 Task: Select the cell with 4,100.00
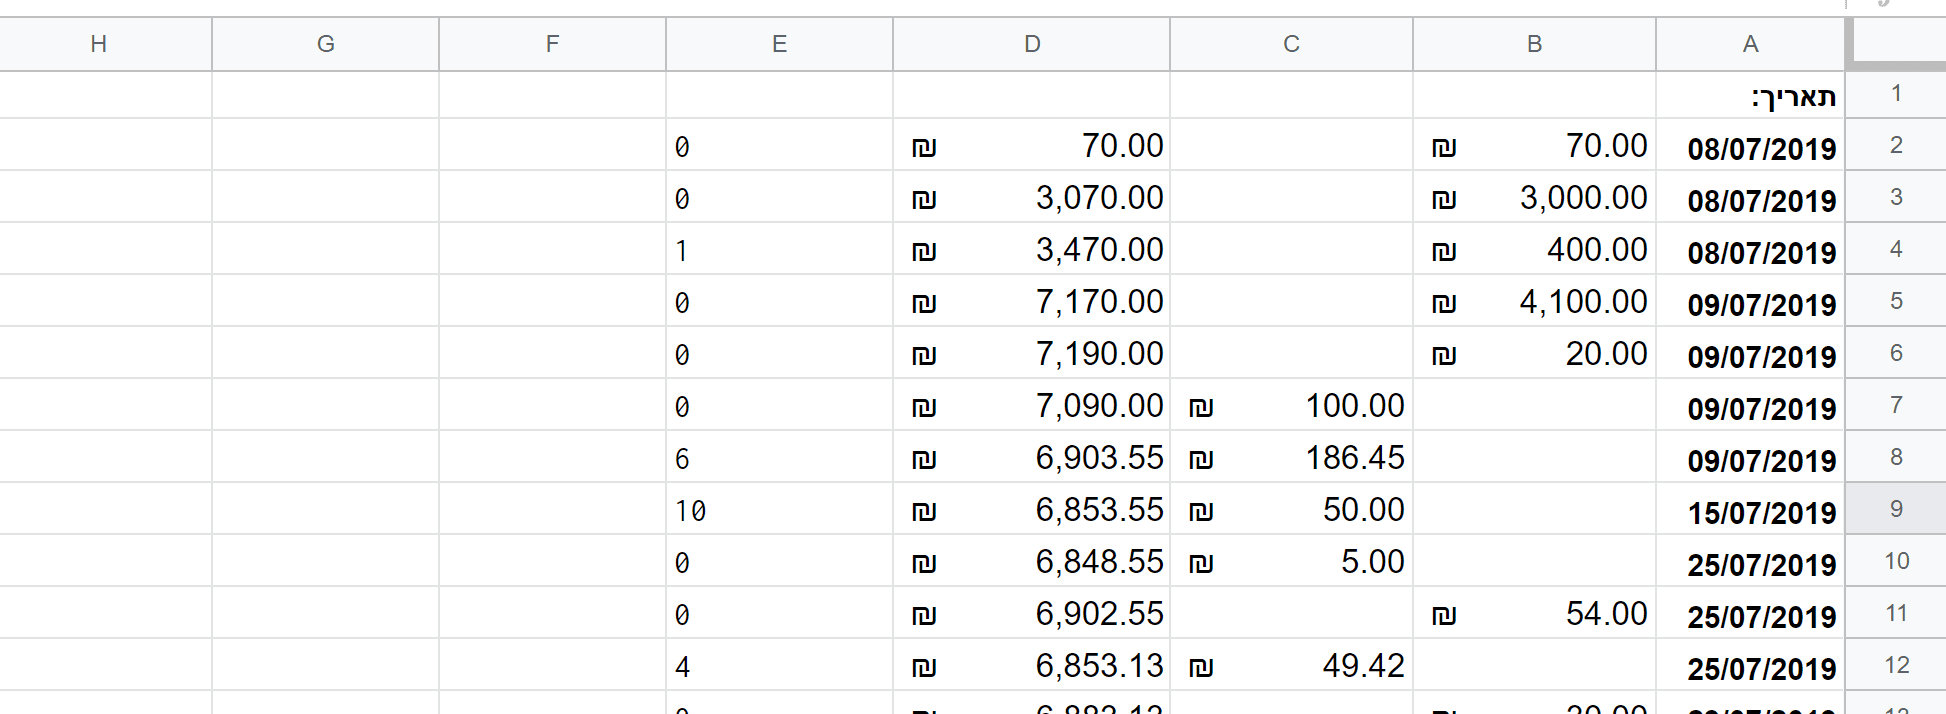[1534, 302]
